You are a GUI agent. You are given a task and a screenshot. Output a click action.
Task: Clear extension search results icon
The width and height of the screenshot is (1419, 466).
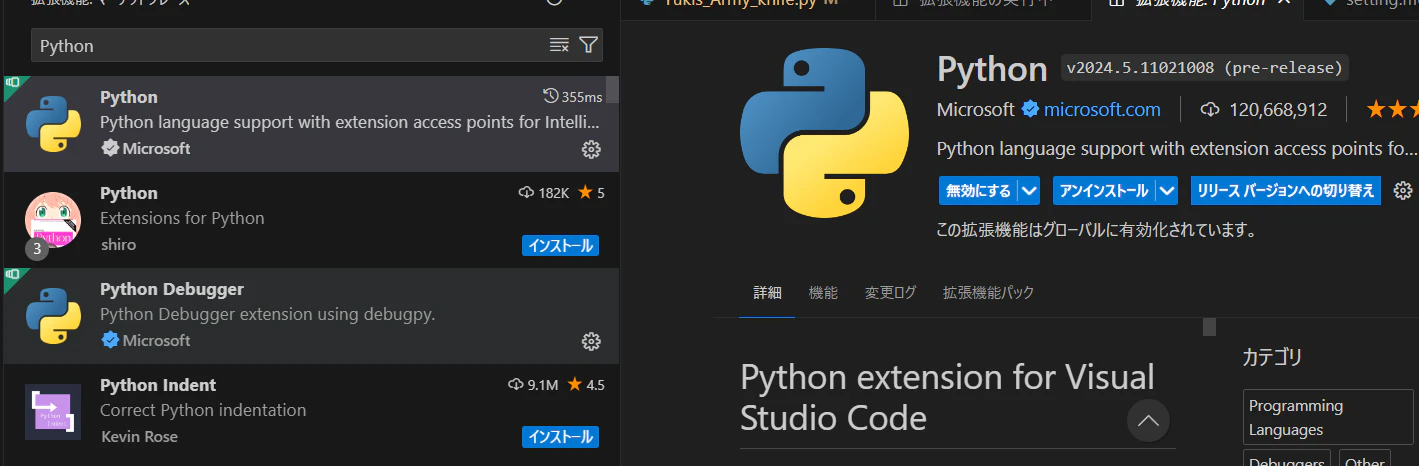(x=559, y=45)
